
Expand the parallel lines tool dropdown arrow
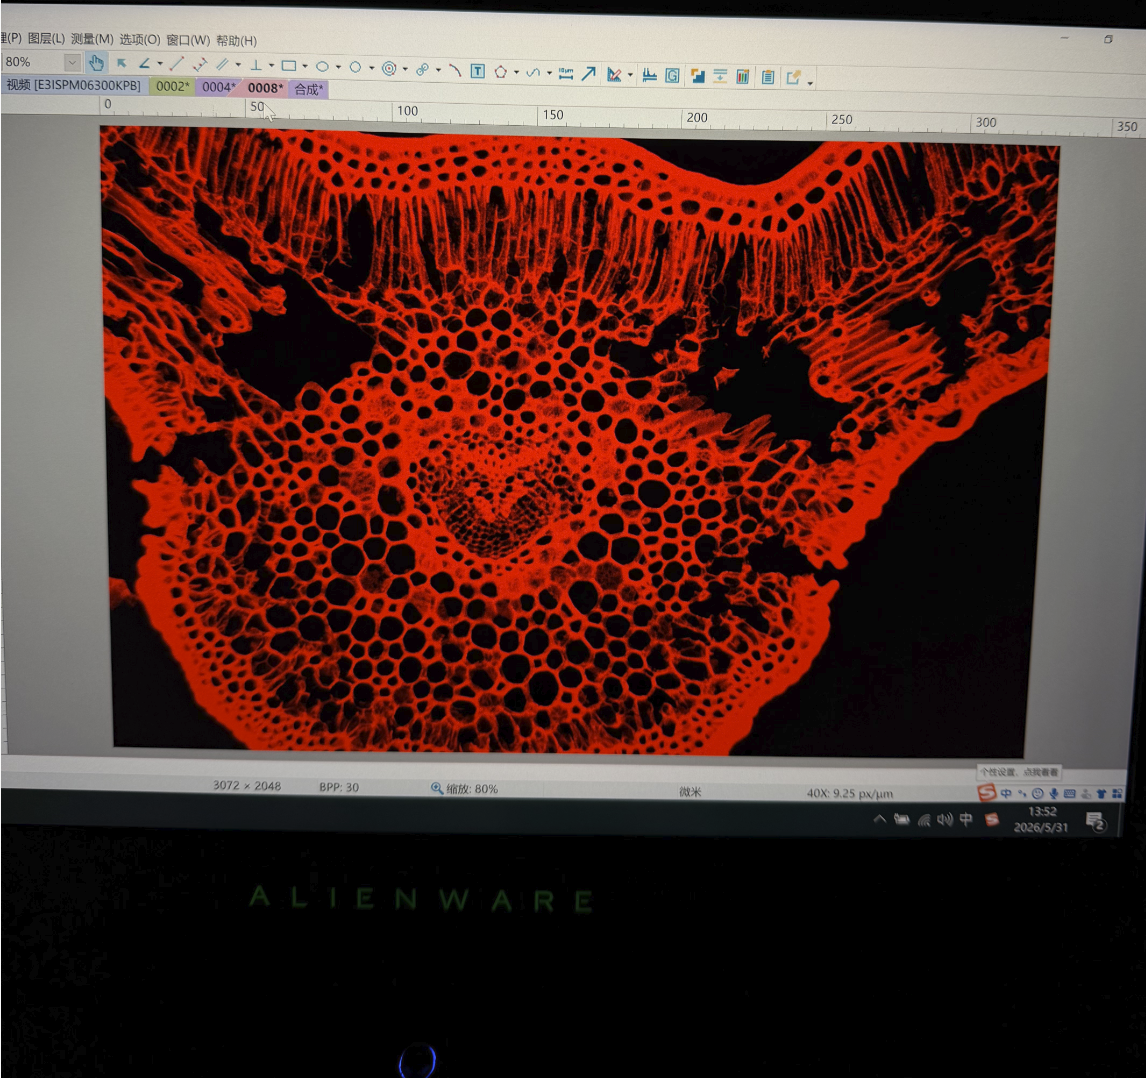coord(238,66)
